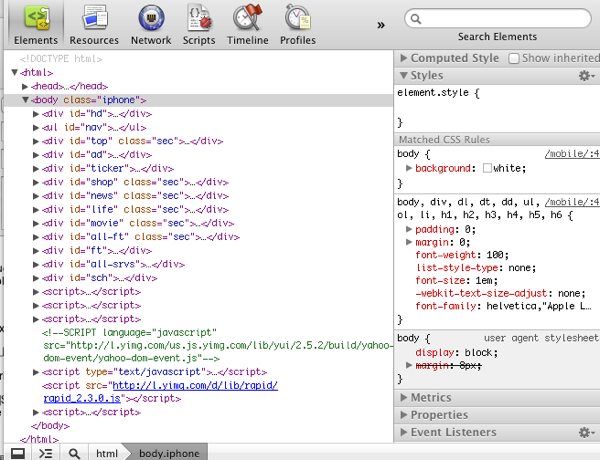The width and height of the screenshot is (600, 460).
Task: Expand div id="all-srvs" node
Action: click(x=36, y=264)
